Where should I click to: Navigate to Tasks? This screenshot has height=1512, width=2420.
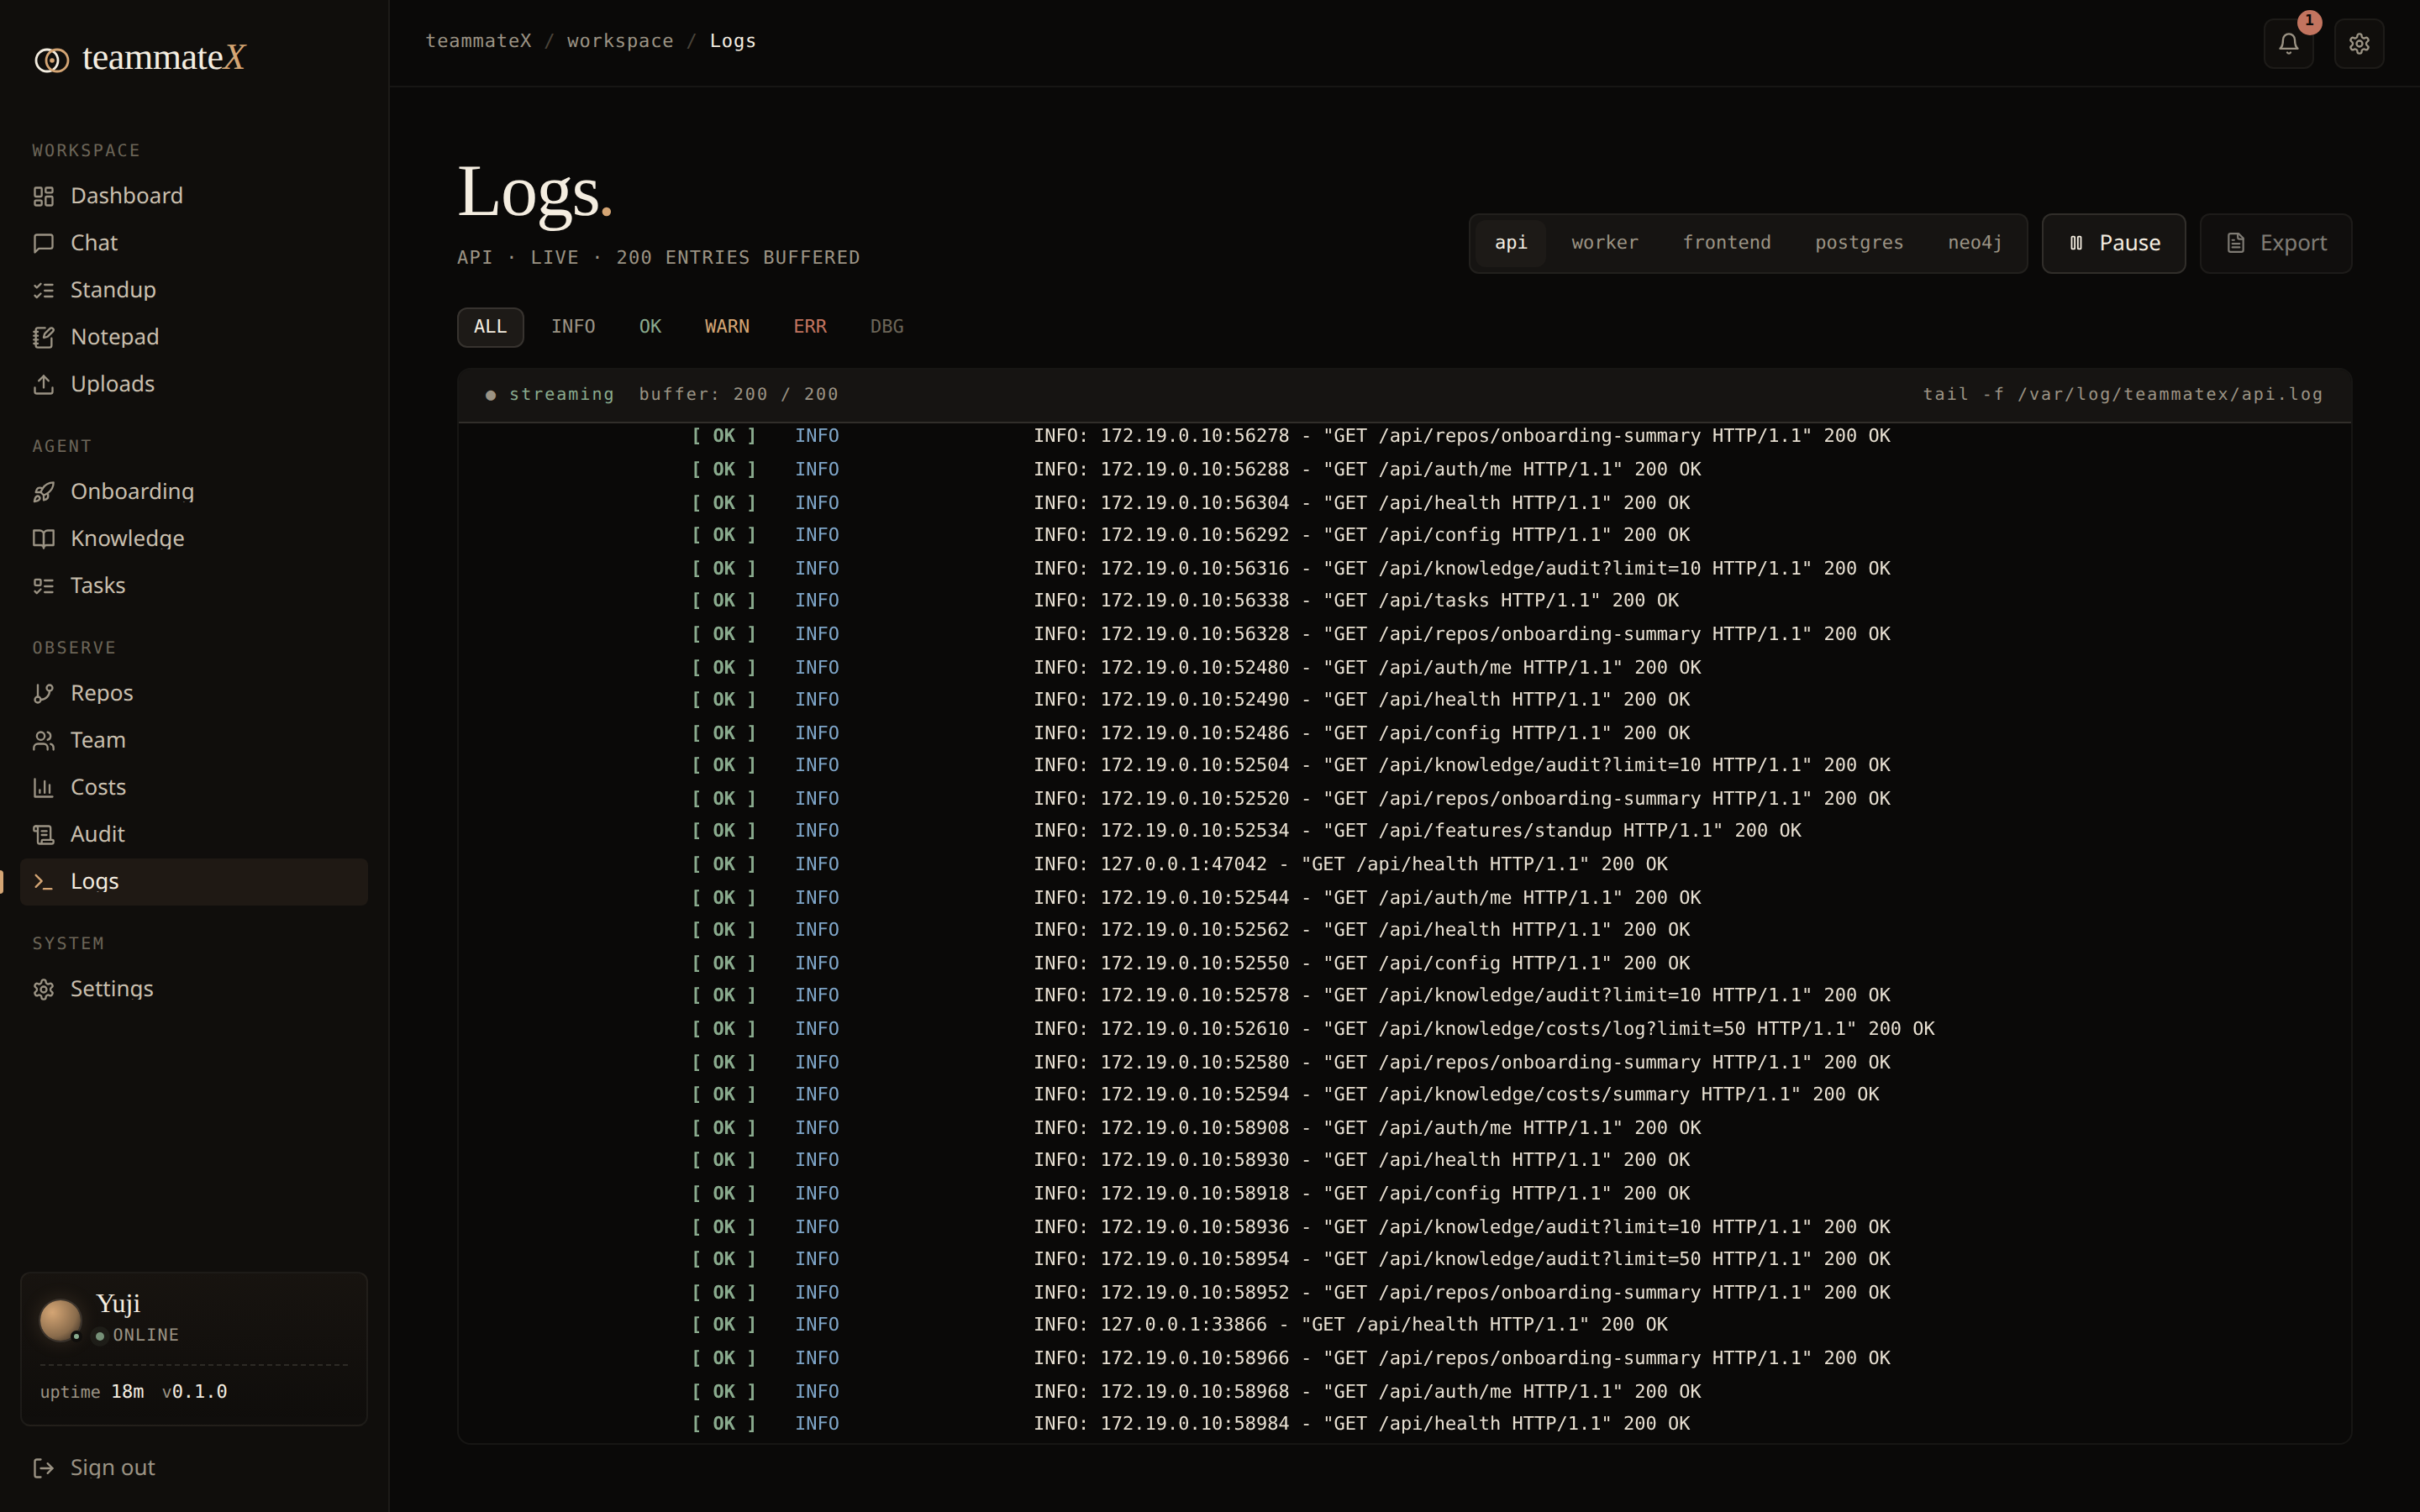194,585
